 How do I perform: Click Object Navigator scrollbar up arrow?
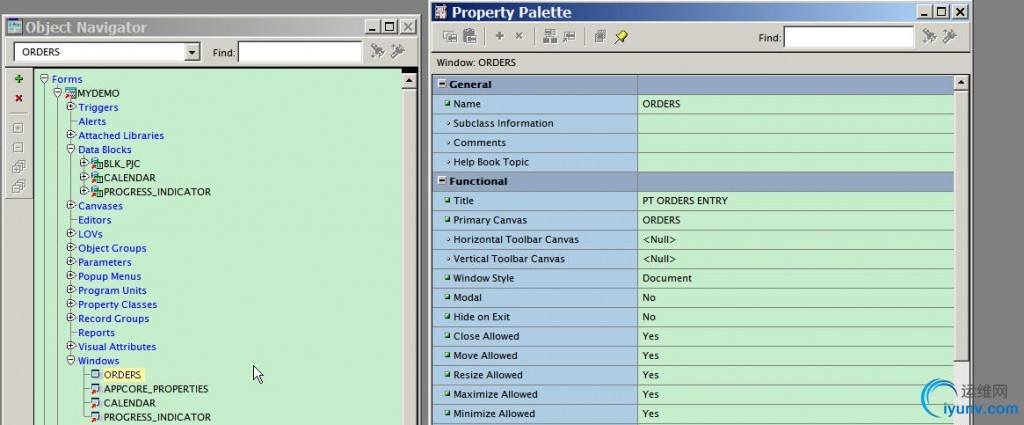point(409,81)
